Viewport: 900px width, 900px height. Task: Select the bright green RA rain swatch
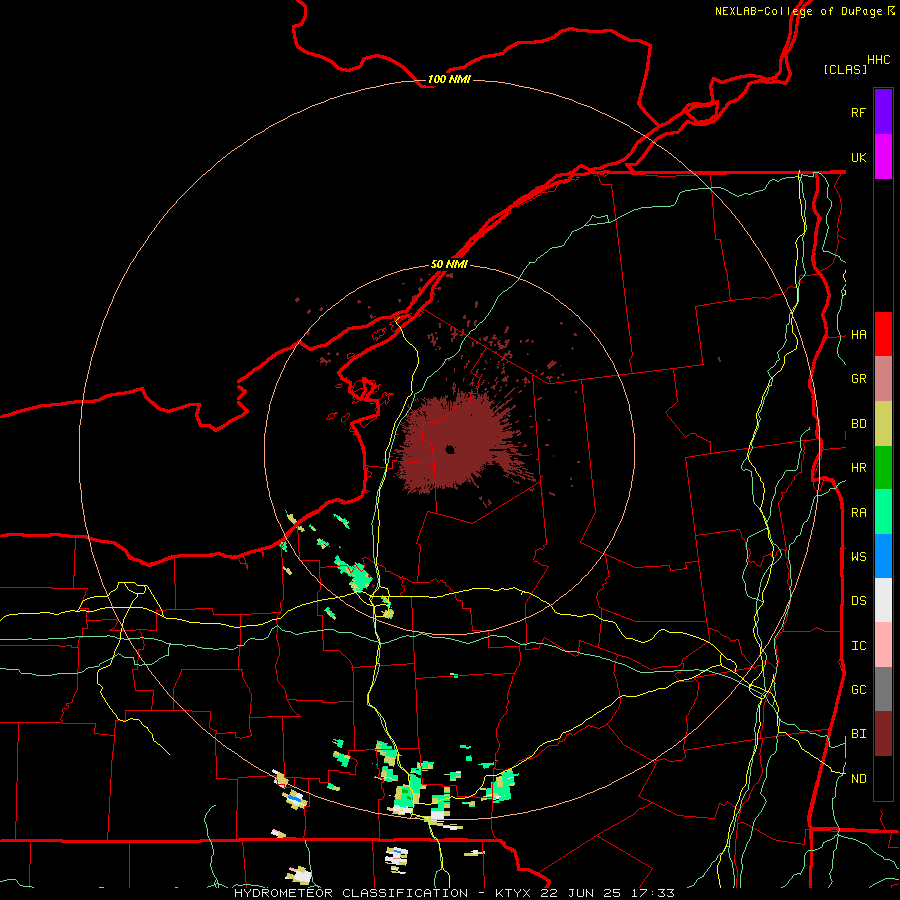(x=883, y=512)
